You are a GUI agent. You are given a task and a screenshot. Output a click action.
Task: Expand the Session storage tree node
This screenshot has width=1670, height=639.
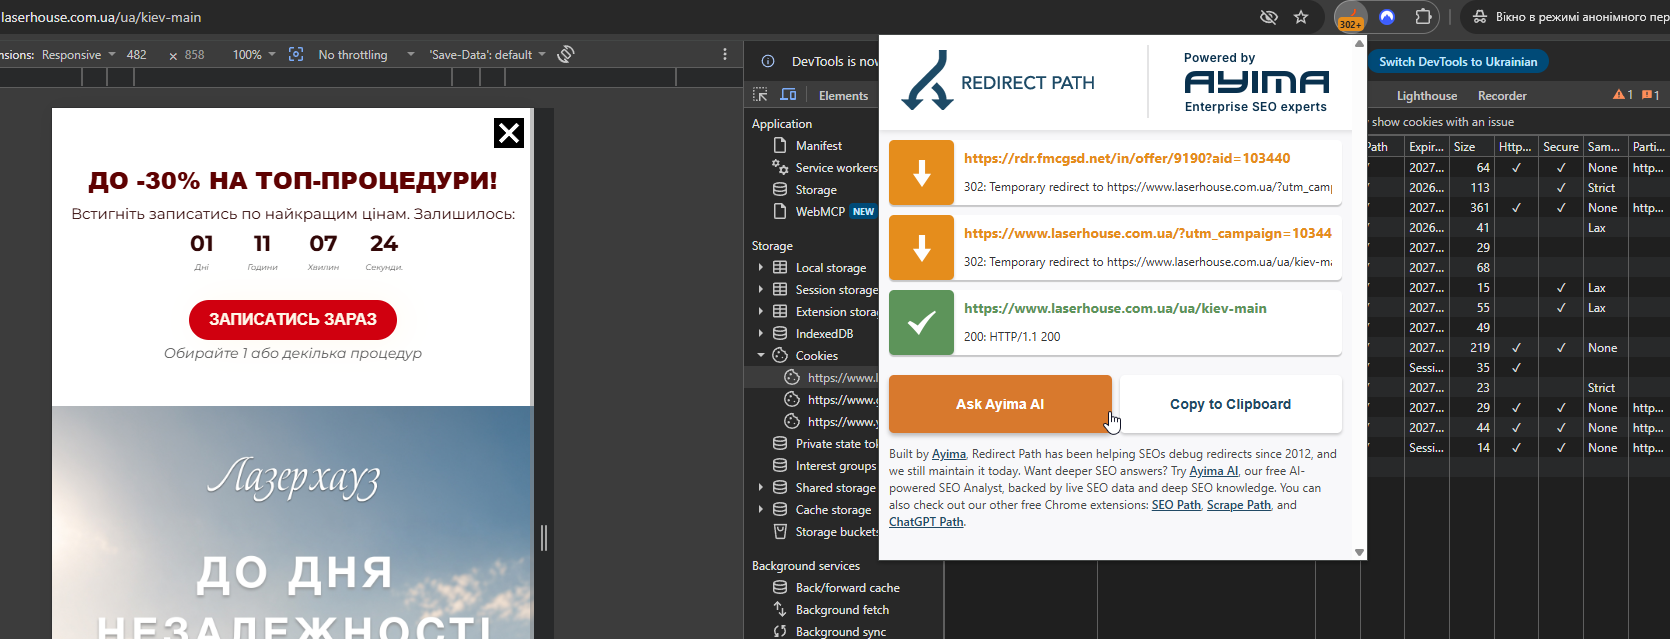click(761, 290)
